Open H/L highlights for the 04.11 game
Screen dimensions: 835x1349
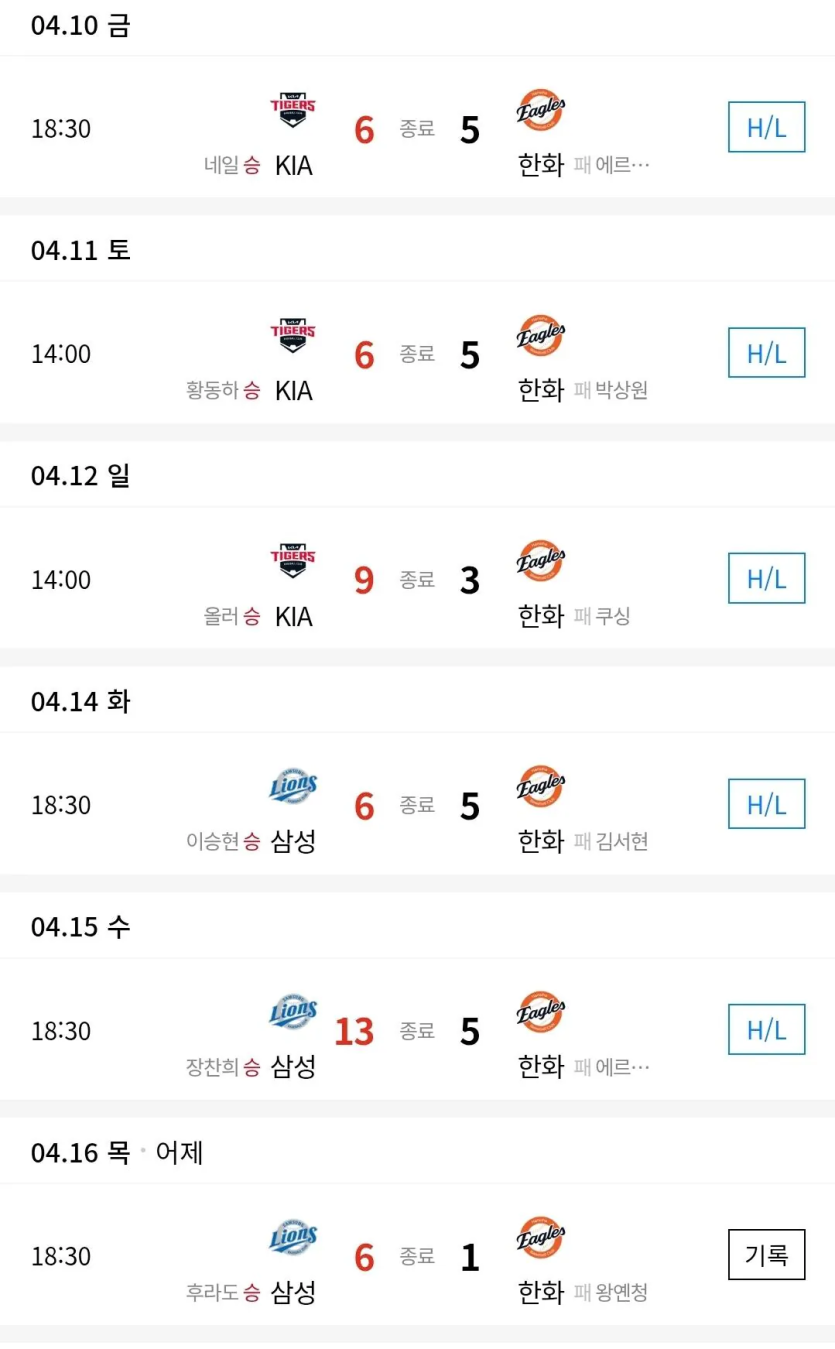(767, 353)
